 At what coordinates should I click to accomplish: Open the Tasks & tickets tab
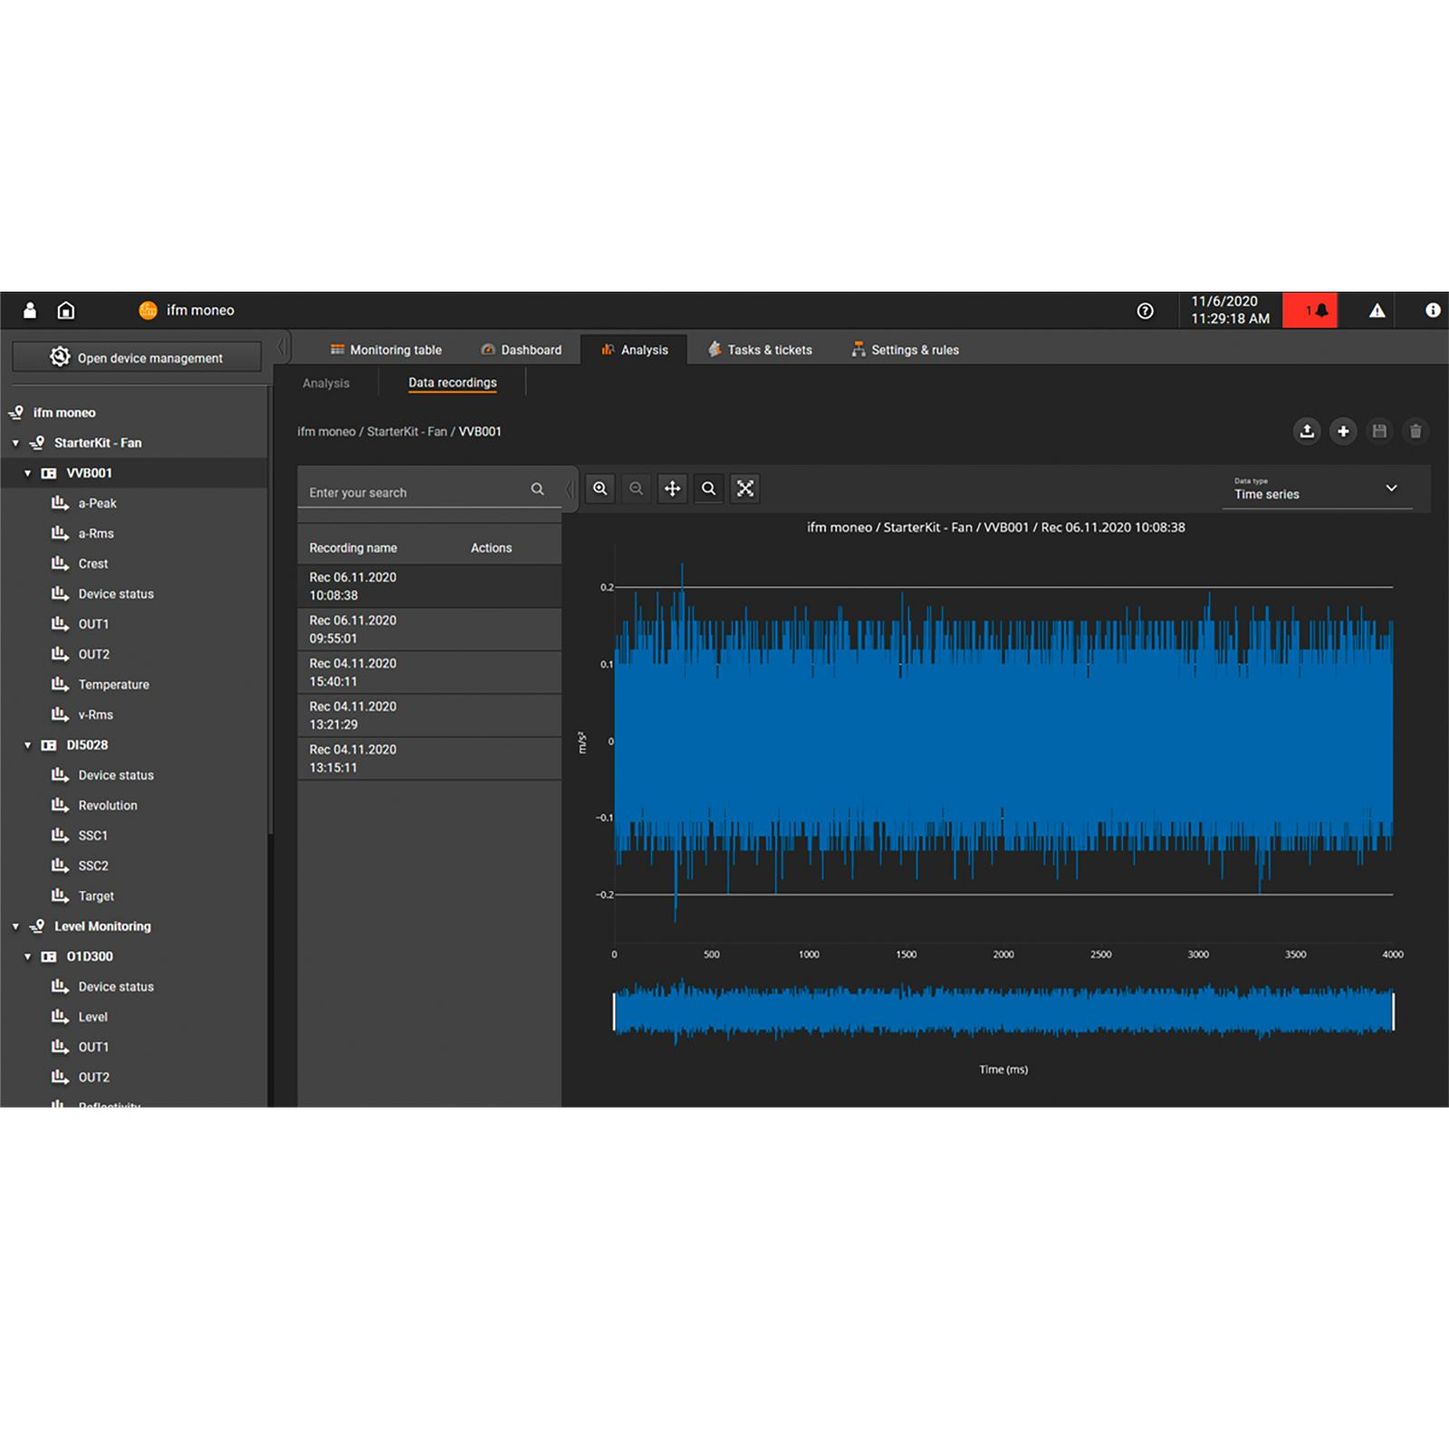pos(759,350)
